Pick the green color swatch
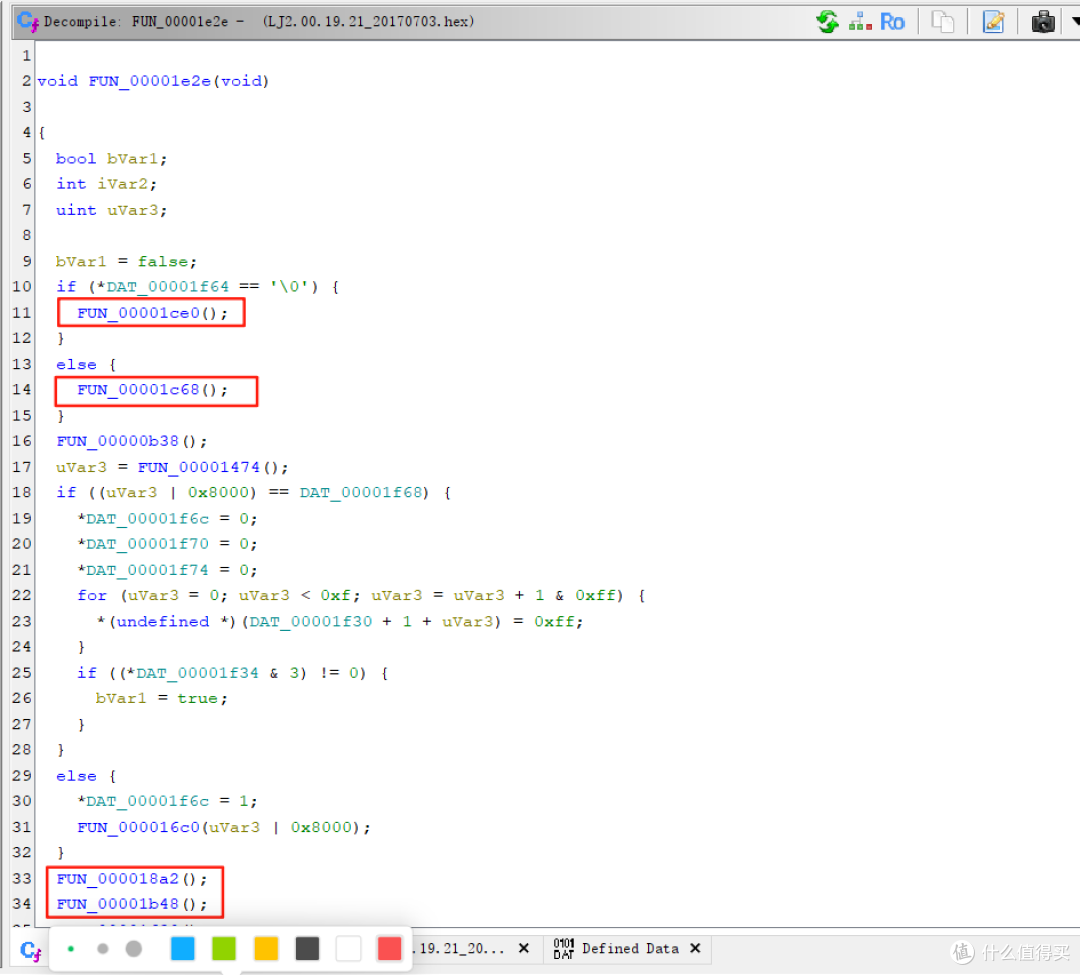This screenshot has height=975, width=1080. pyautogui.click(x=224, y=949)
